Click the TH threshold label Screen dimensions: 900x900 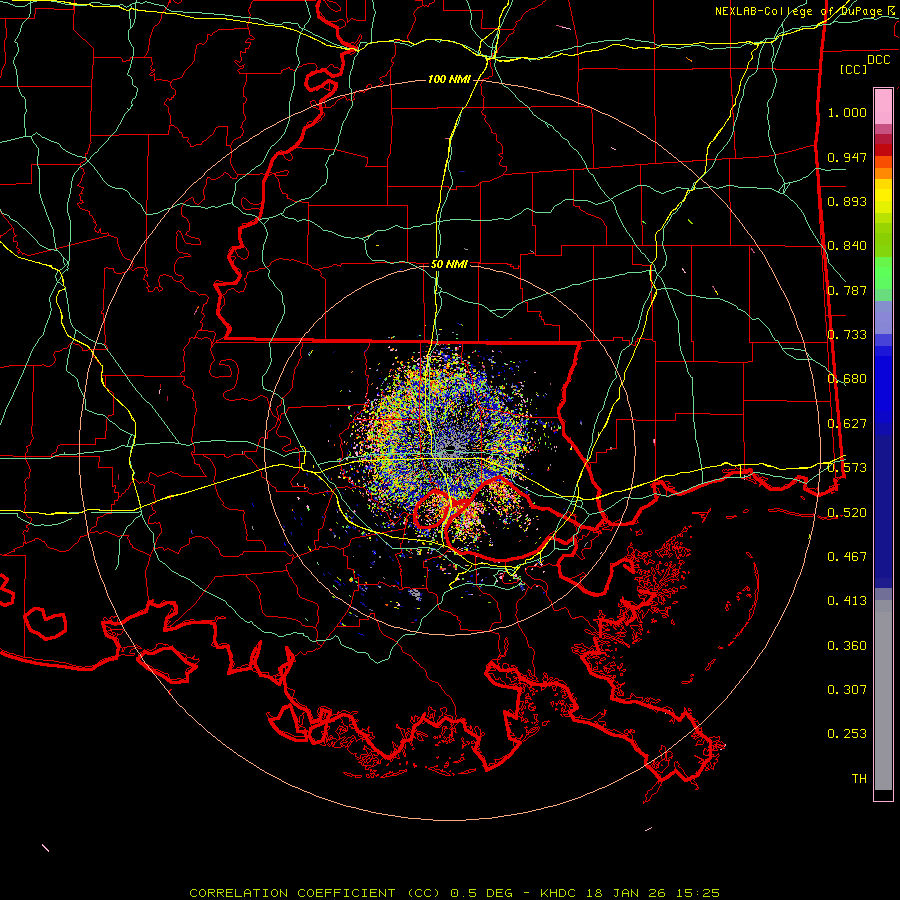click(x=859, y=779)
